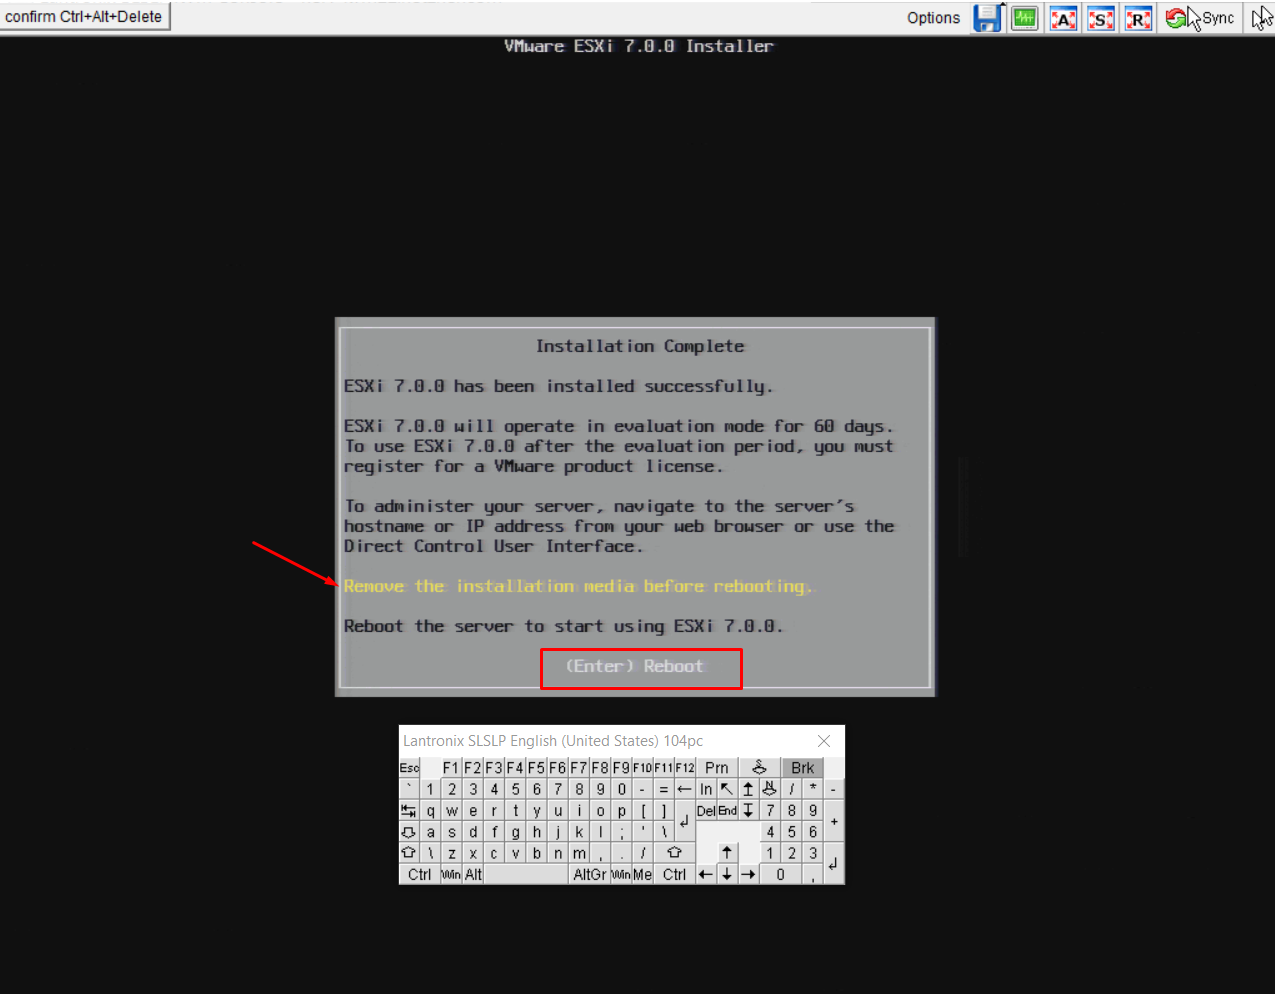1275x994 pixels.
Task: Click the Alt key left of spacebar
Action: click(x=473, y=874)
